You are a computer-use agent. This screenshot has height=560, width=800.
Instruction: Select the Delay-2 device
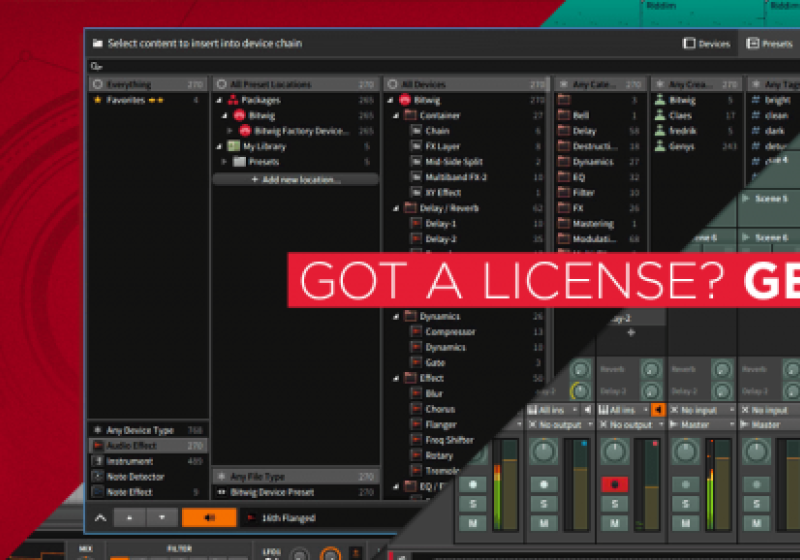(x=441, y=239)
